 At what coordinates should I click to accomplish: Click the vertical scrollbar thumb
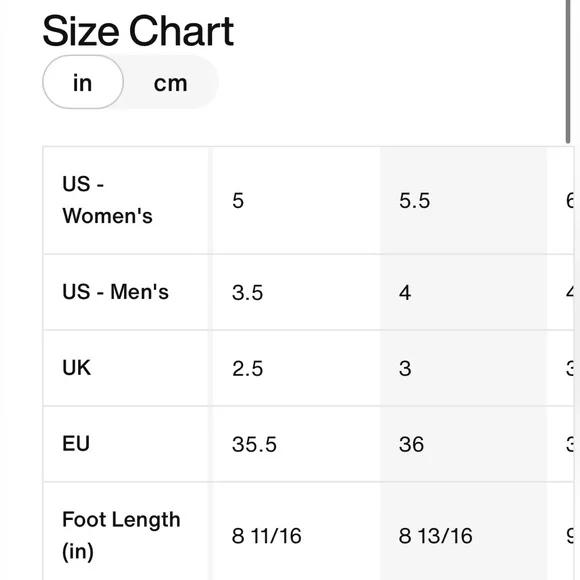(568, 71)
